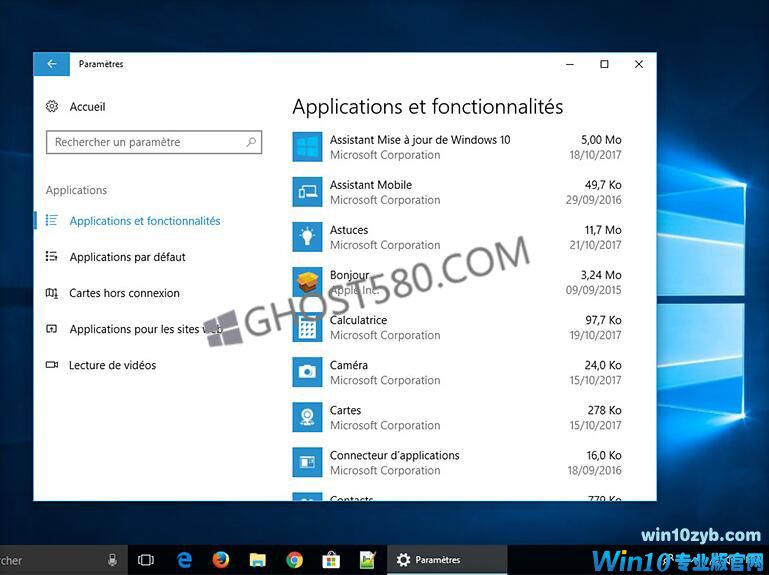
Task: Click Cartes app icon
Action: tap(308, 417)
